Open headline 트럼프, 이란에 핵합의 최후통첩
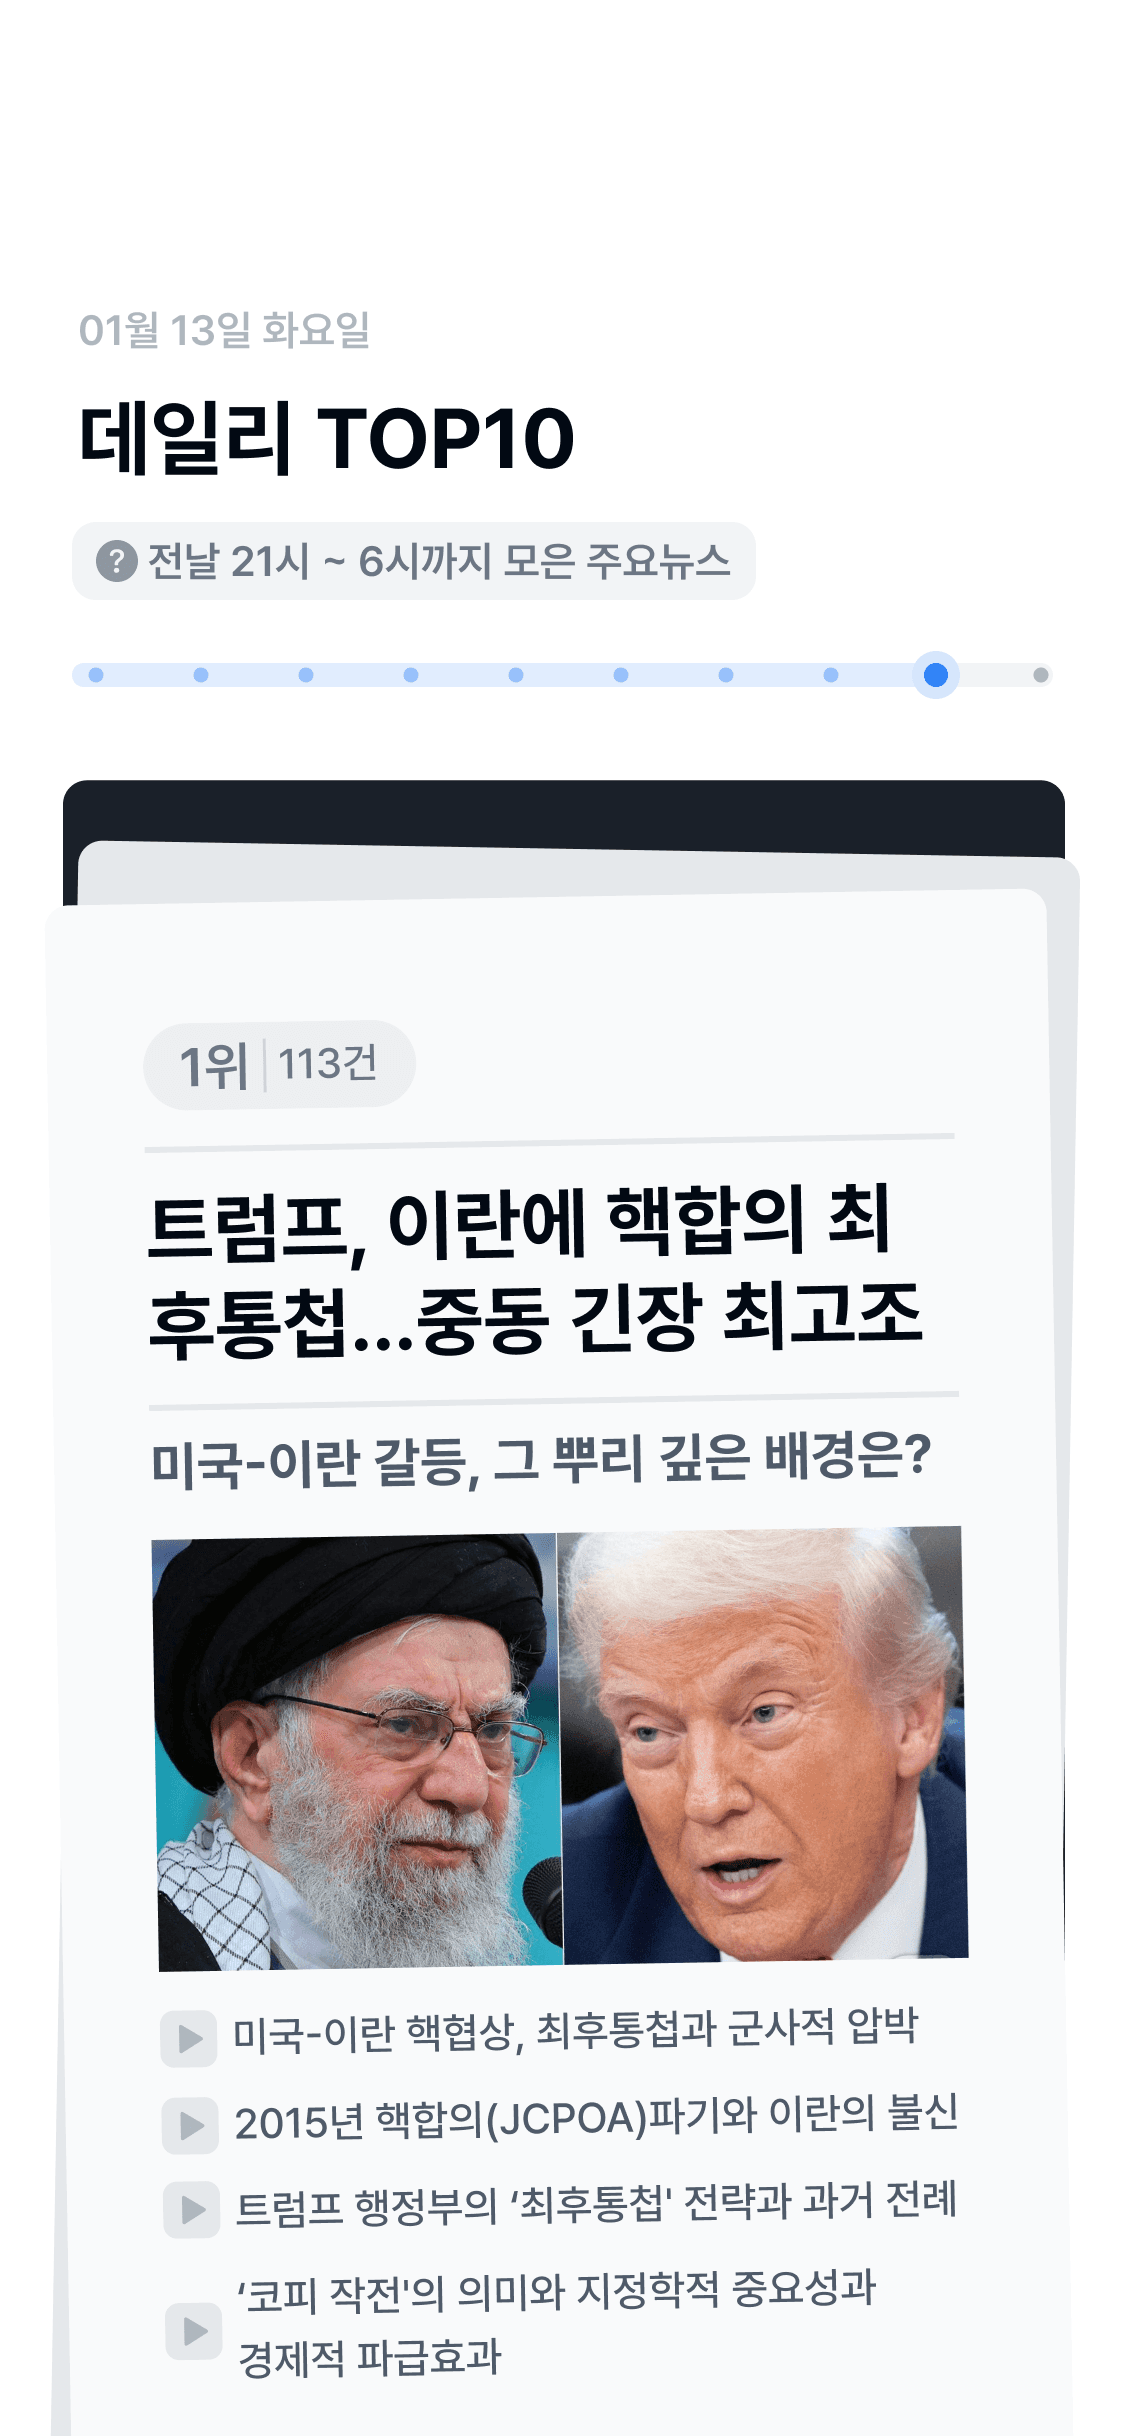The height and width of the screenshot is (2436, 1125). click(535, 1268)
